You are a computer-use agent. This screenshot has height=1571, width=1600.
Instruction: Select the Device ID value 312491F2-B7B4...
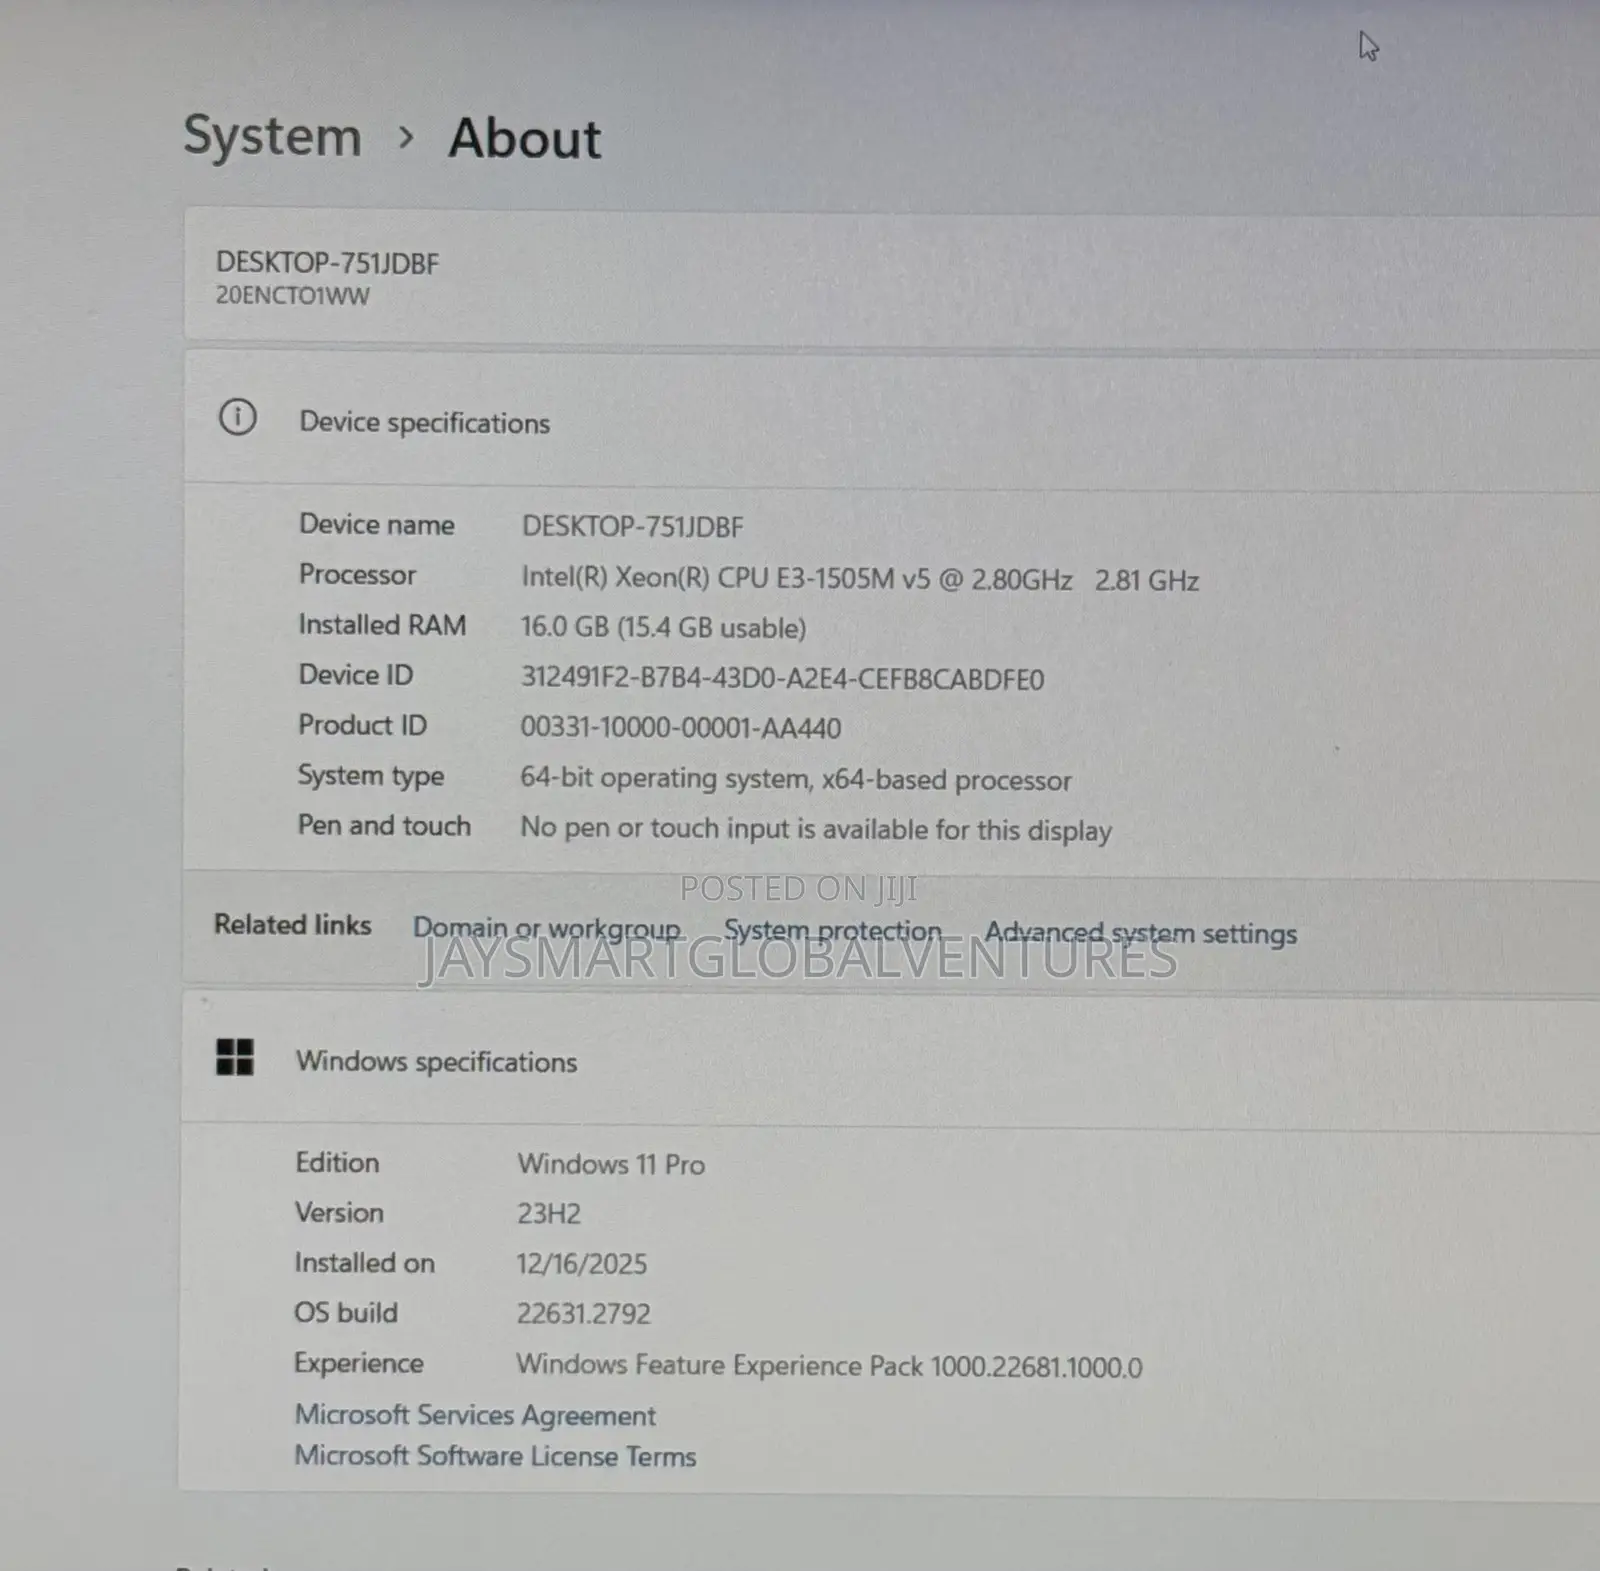(782, 679)
